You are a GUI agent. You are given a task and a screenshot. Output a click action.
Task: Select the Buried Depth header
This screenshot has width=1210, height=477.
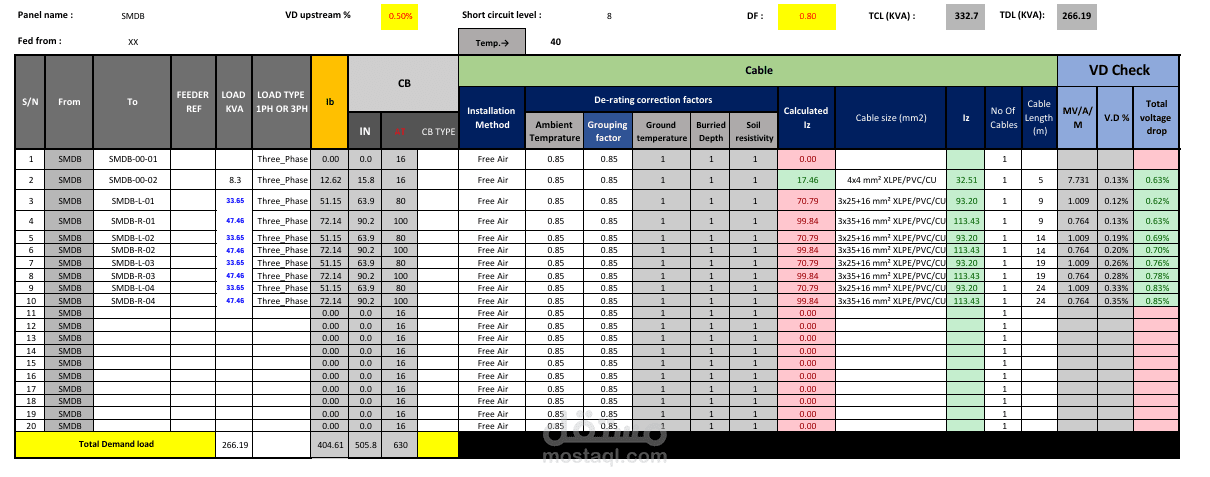[711, 131]
